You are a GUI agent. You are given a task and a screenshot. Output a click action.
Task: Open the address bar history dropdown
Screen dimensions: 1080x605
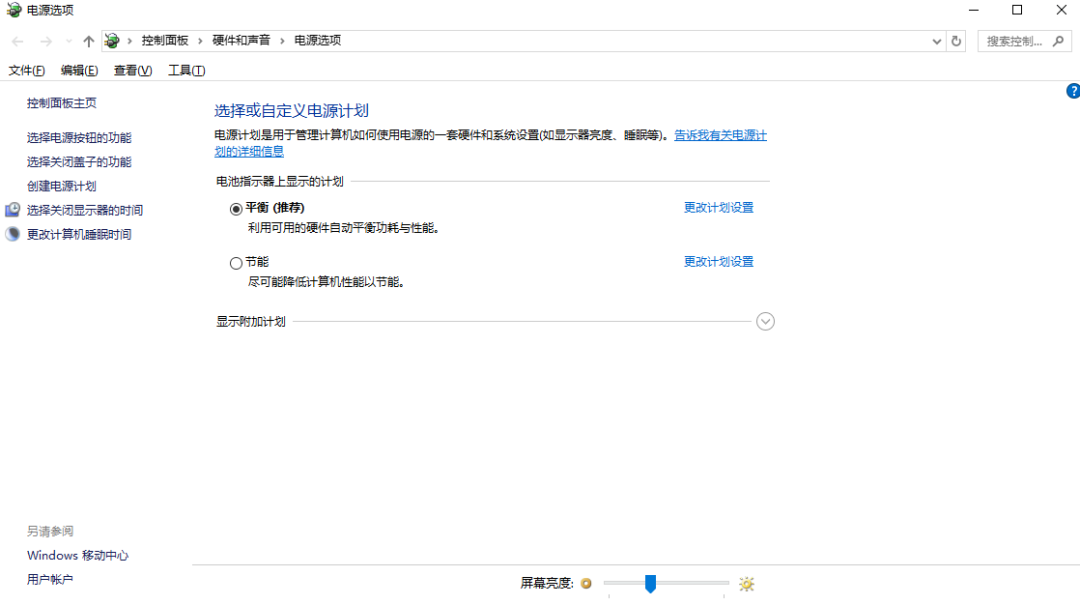point(936,40)
